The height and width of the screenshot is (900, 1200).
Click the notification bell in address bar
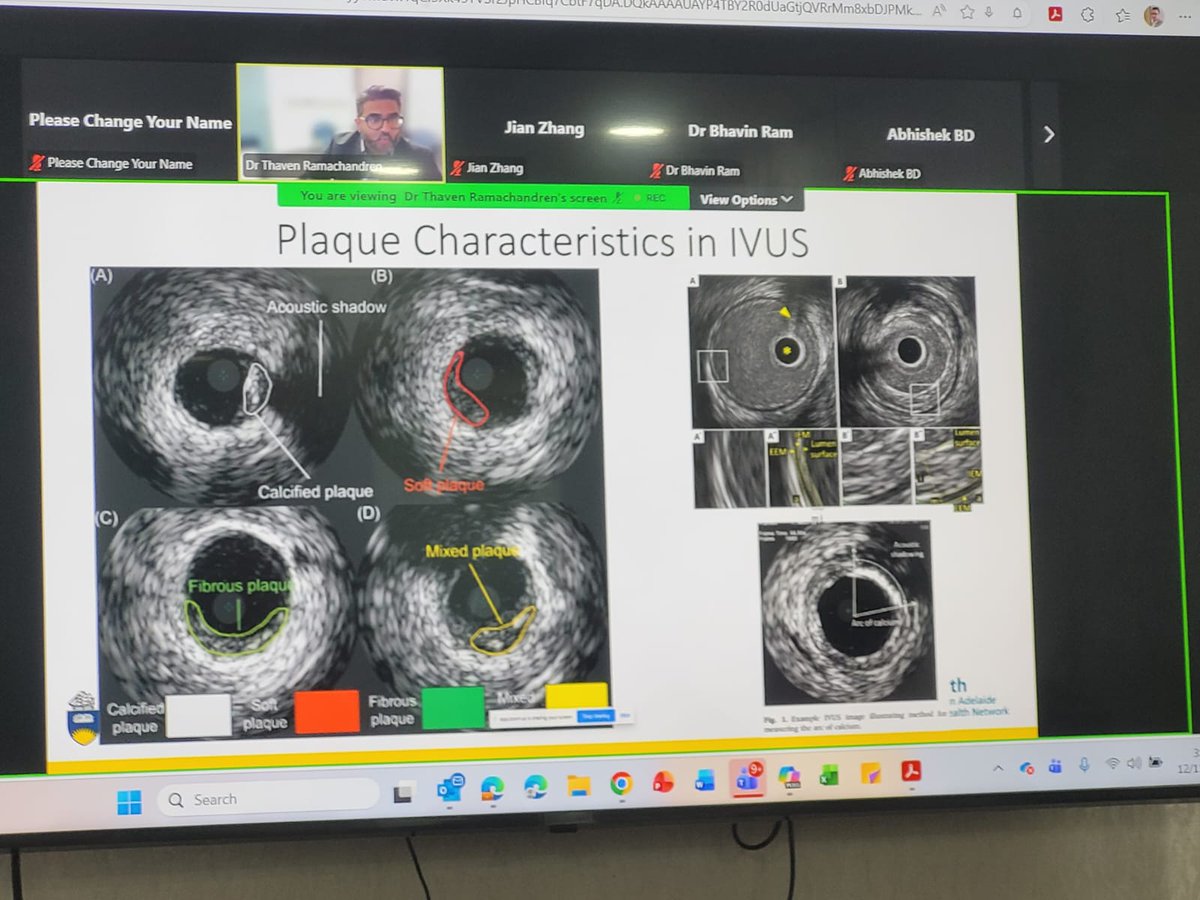point(1015,13)
